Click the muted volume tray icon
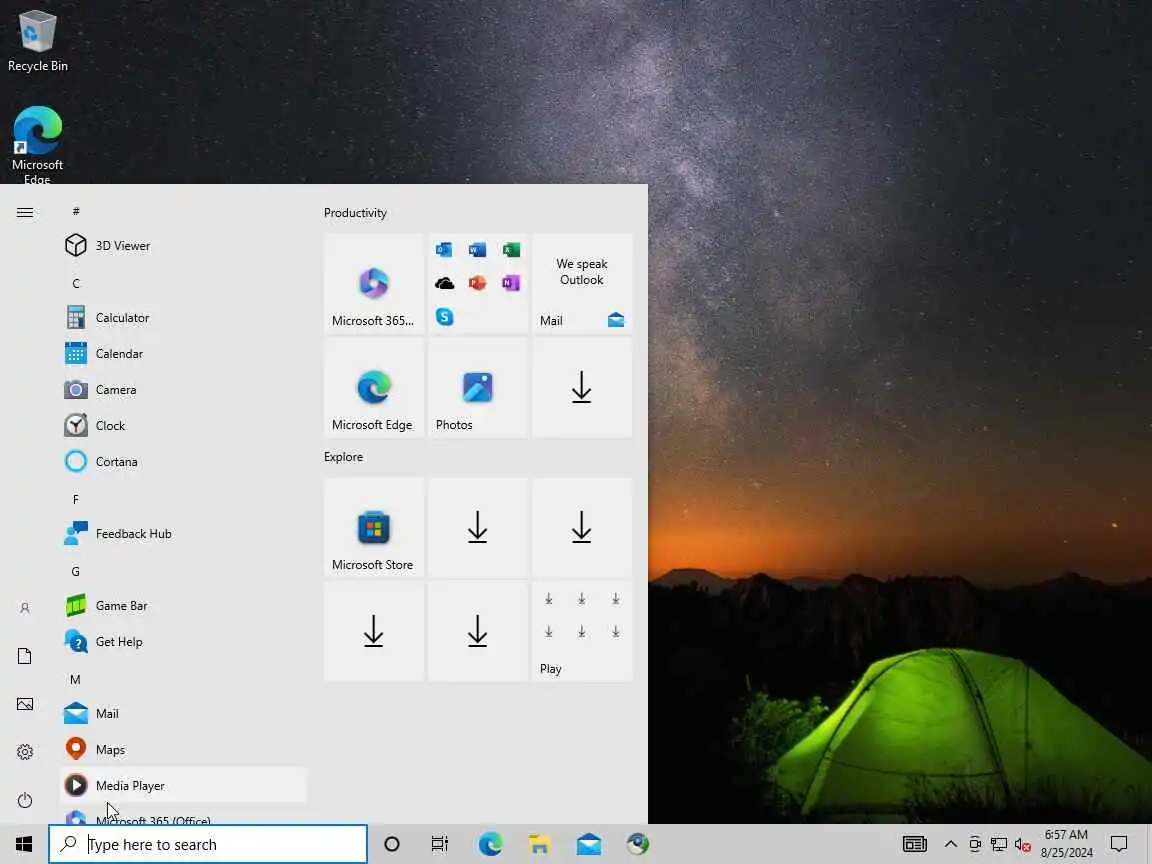The image size is (1152, 864). (x=1023, y=844)
